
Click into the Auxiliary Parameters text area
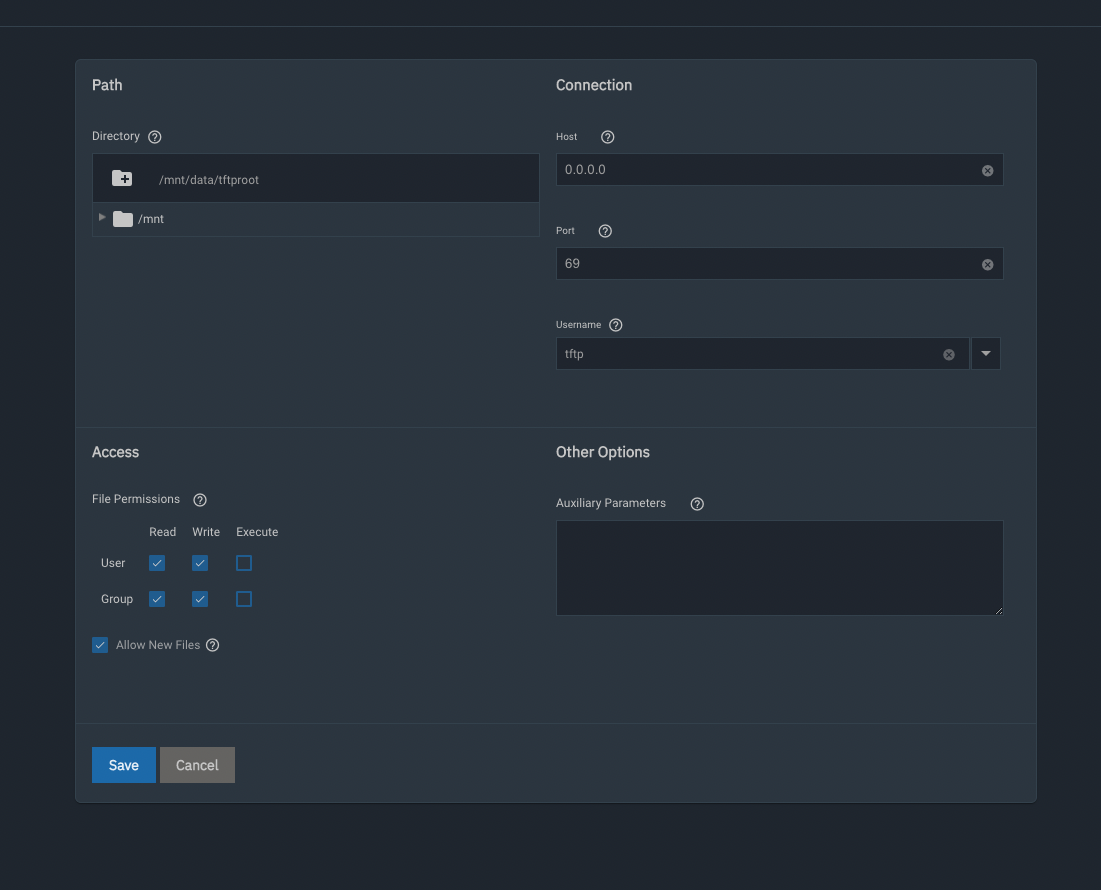[x=779, y=567]
